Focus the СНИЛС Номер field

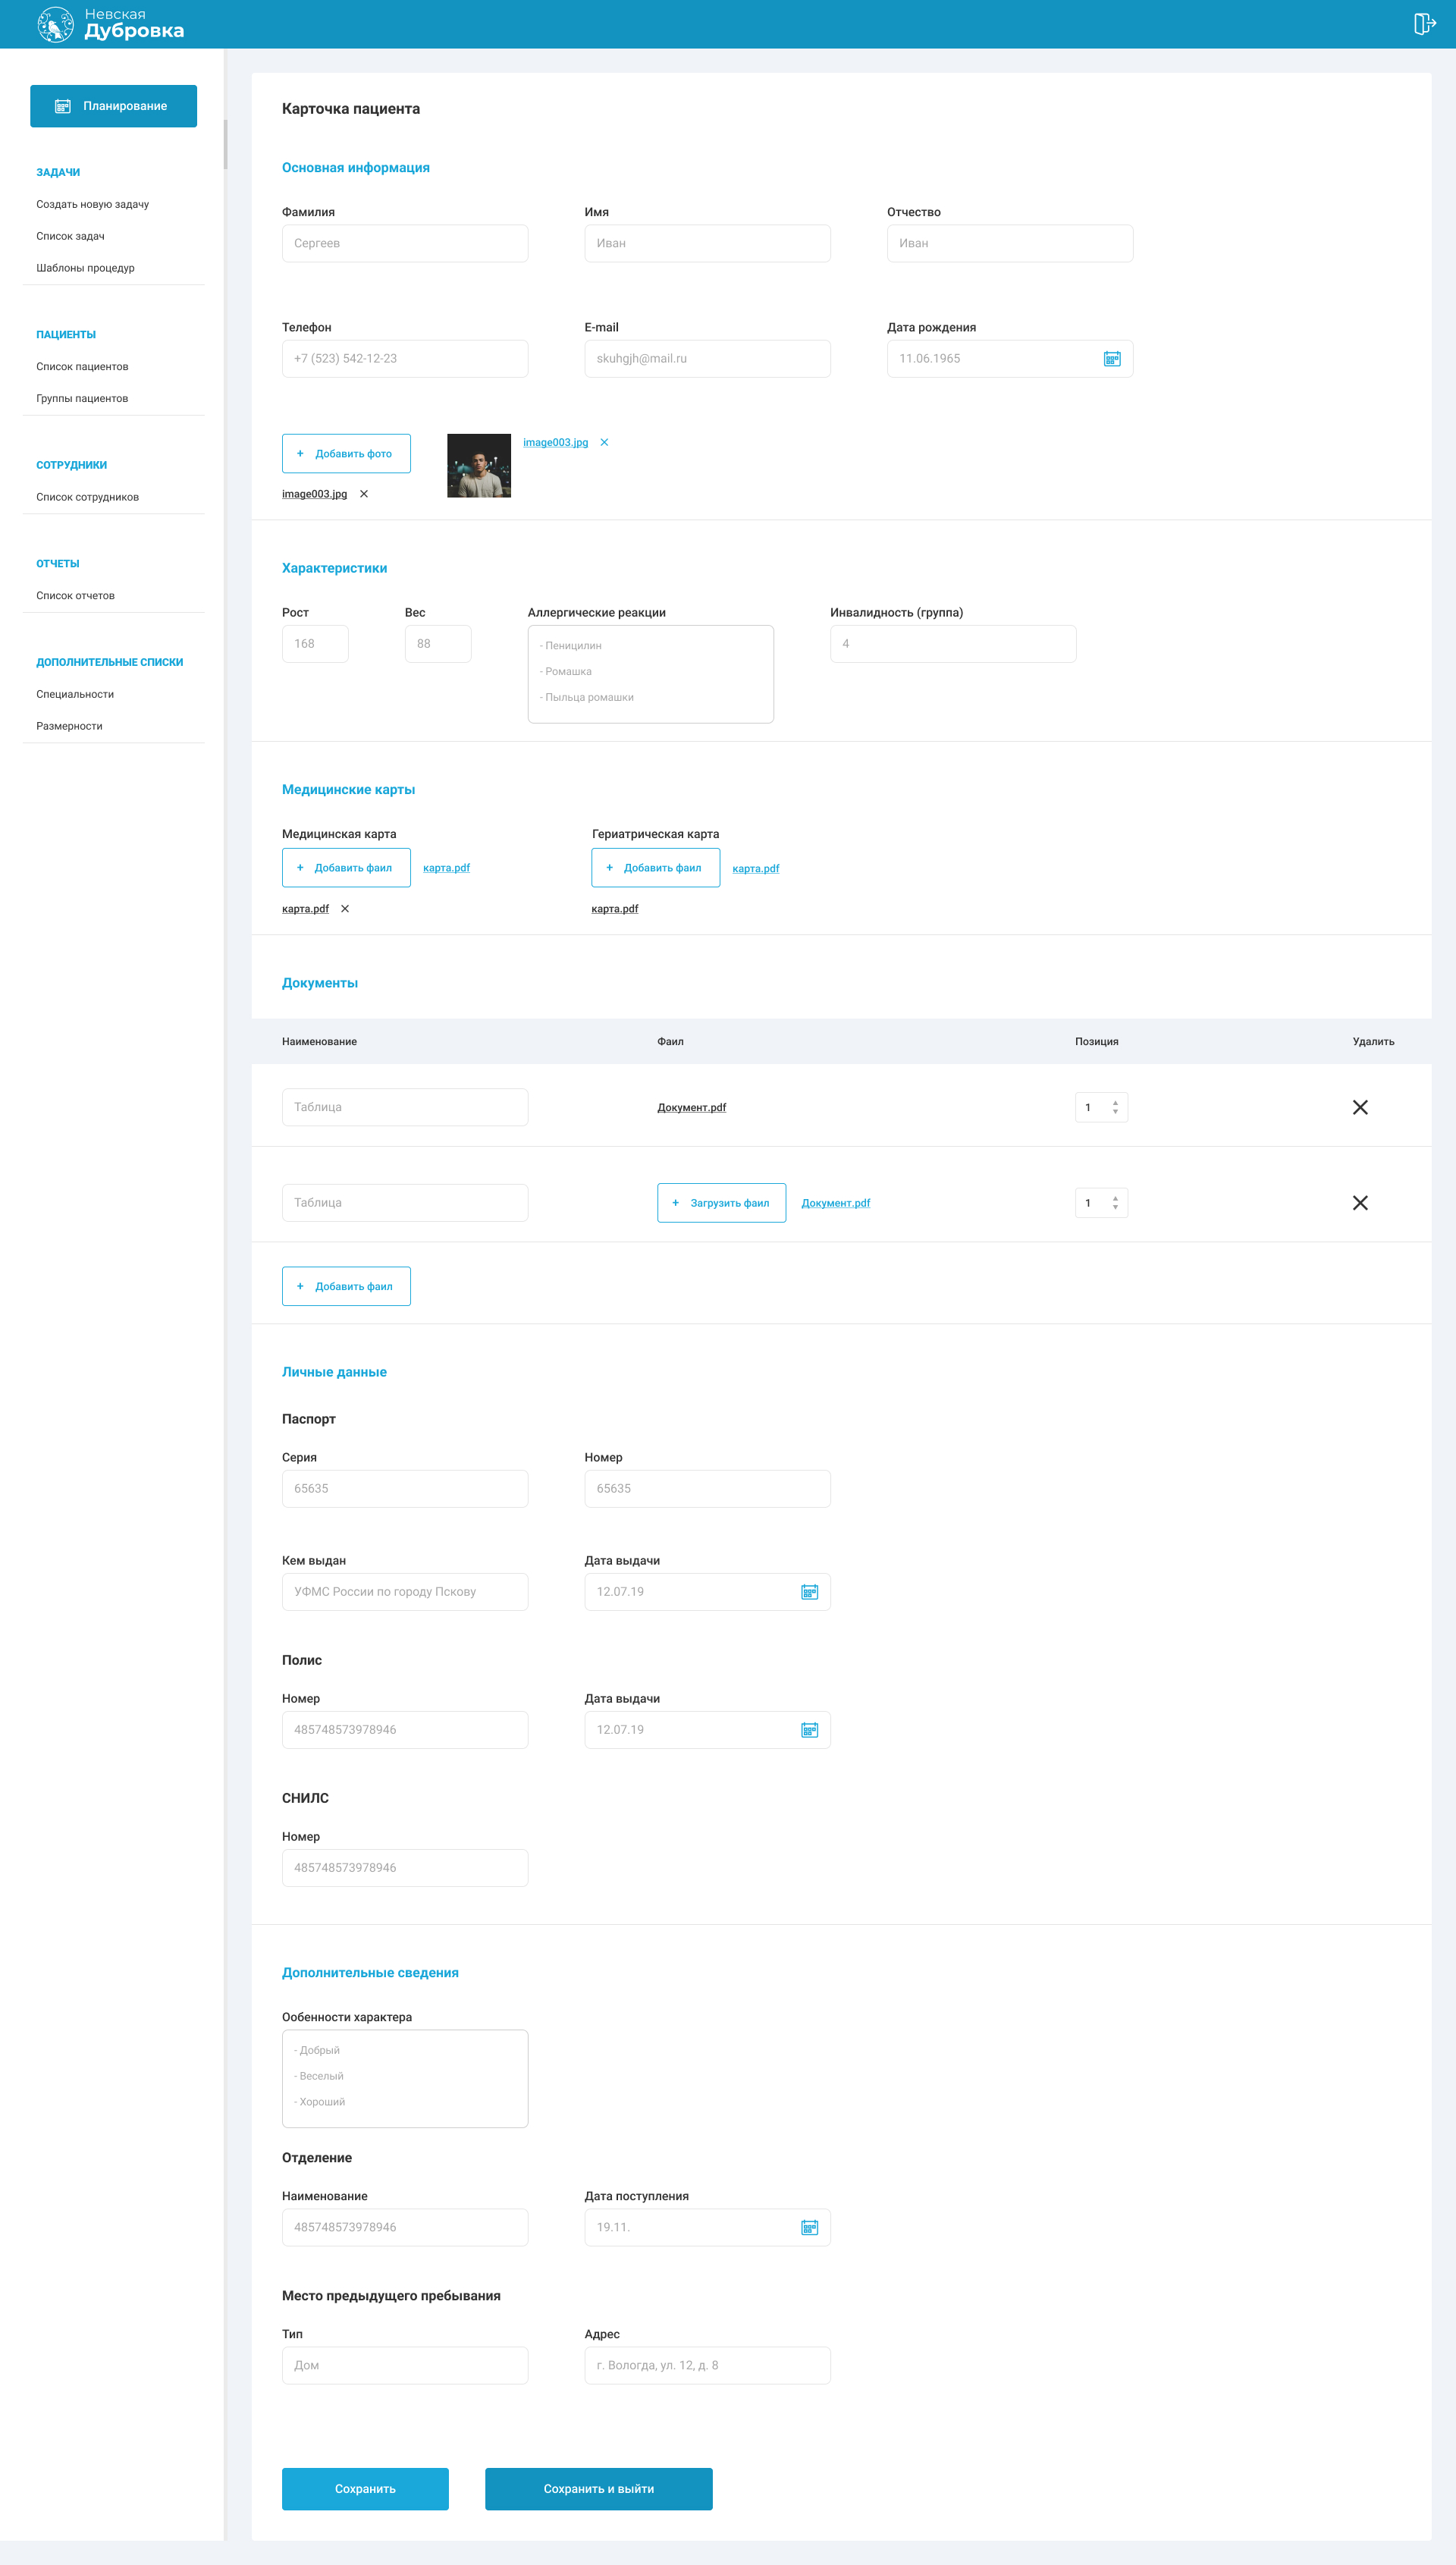pos(405,1868)
